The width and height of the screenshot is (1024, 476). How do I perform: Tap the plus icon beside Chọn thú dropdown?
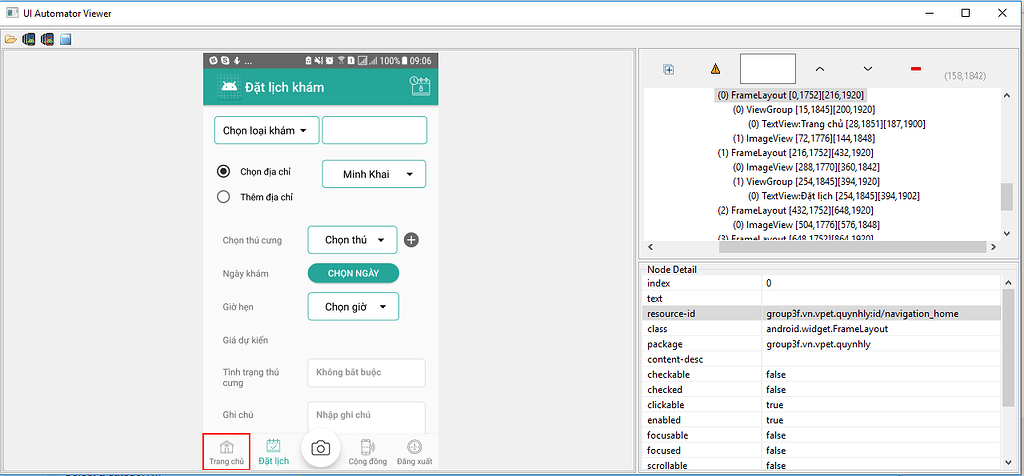point(411,240)
